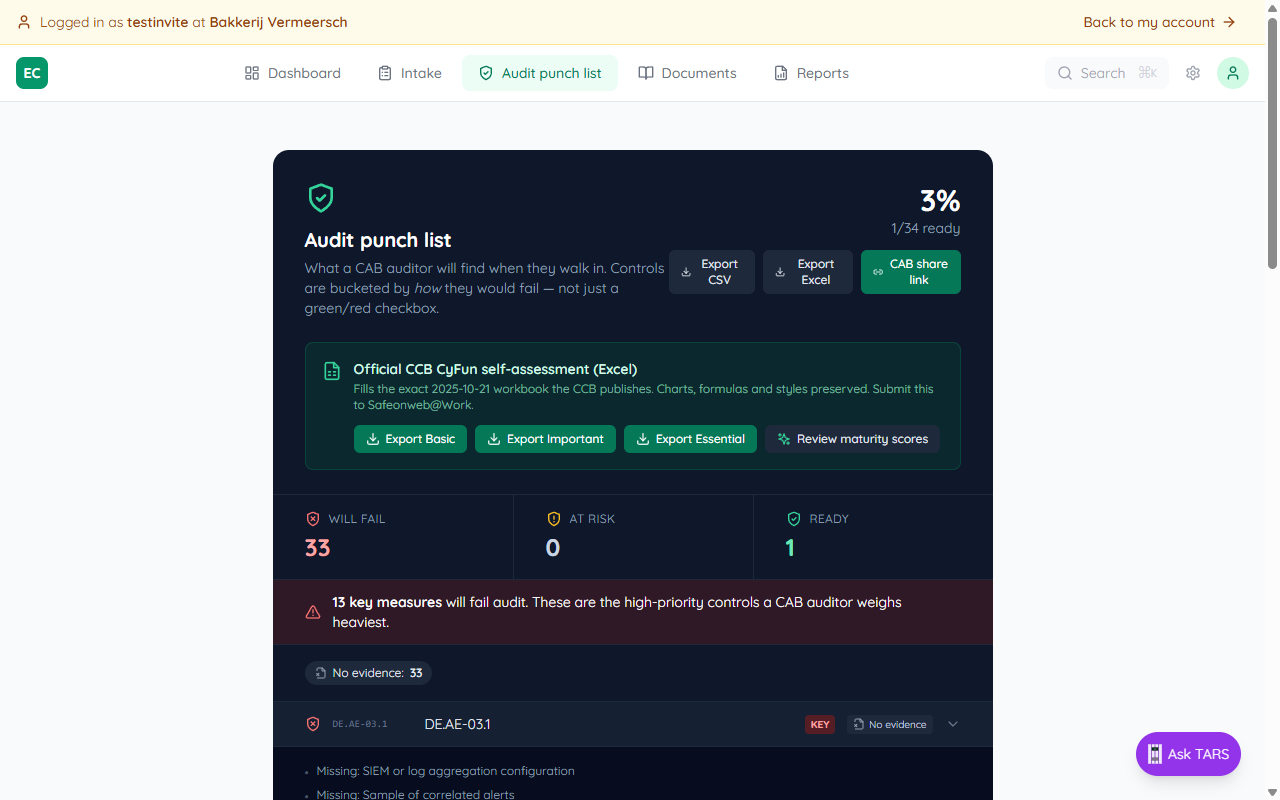This screenshot has width=1280, height=800.
Task: Click the Export Essential button
Action: coord(690,439)
